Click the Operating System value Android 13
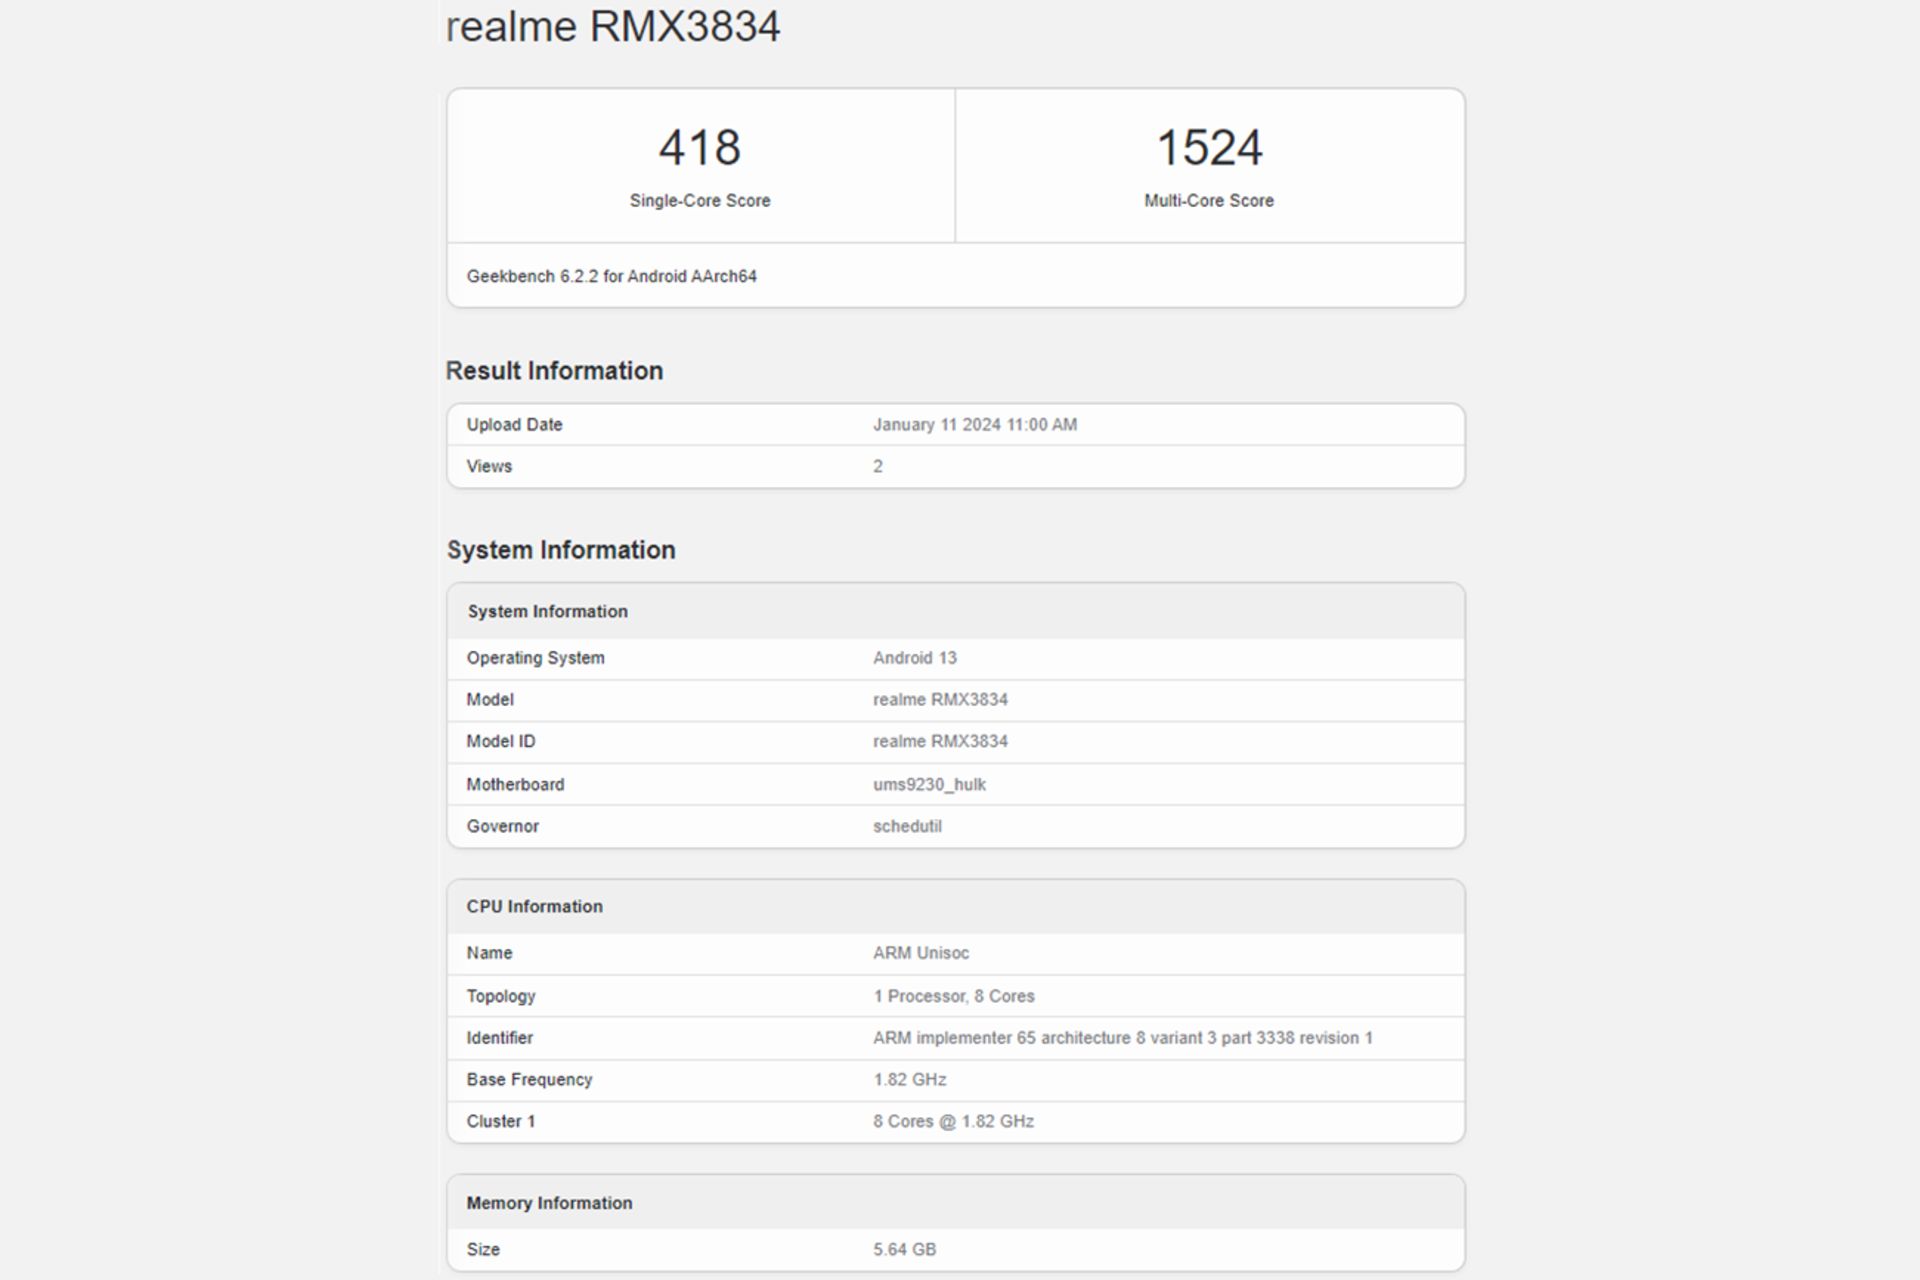Image resolution: width=1920 pixels, height=1280 pixels. (x=914, y=658)
